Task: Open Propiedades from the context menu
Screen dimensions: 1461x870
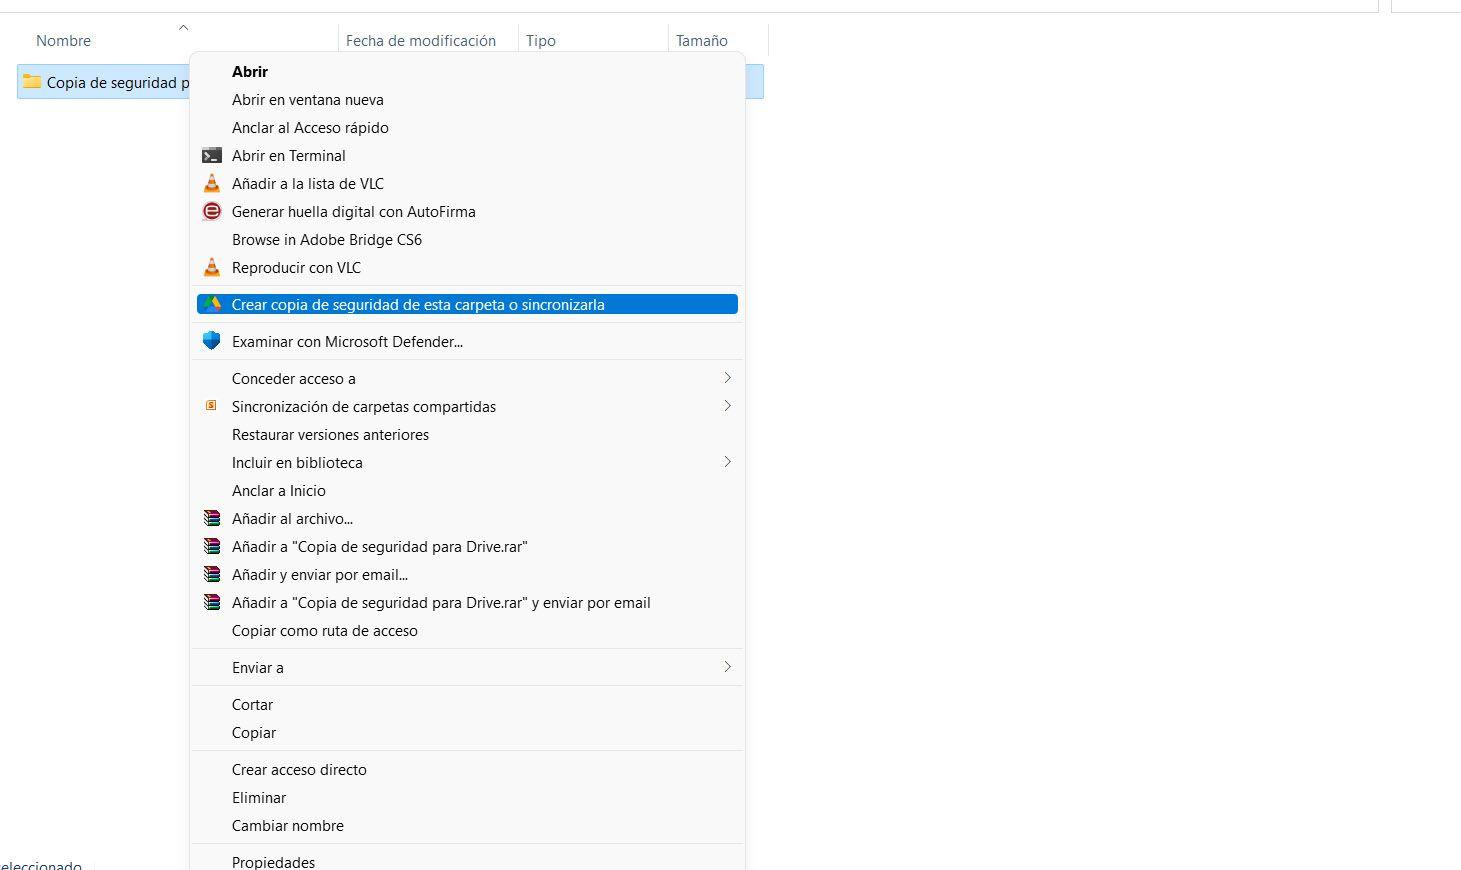Action: tap(273, 861)
